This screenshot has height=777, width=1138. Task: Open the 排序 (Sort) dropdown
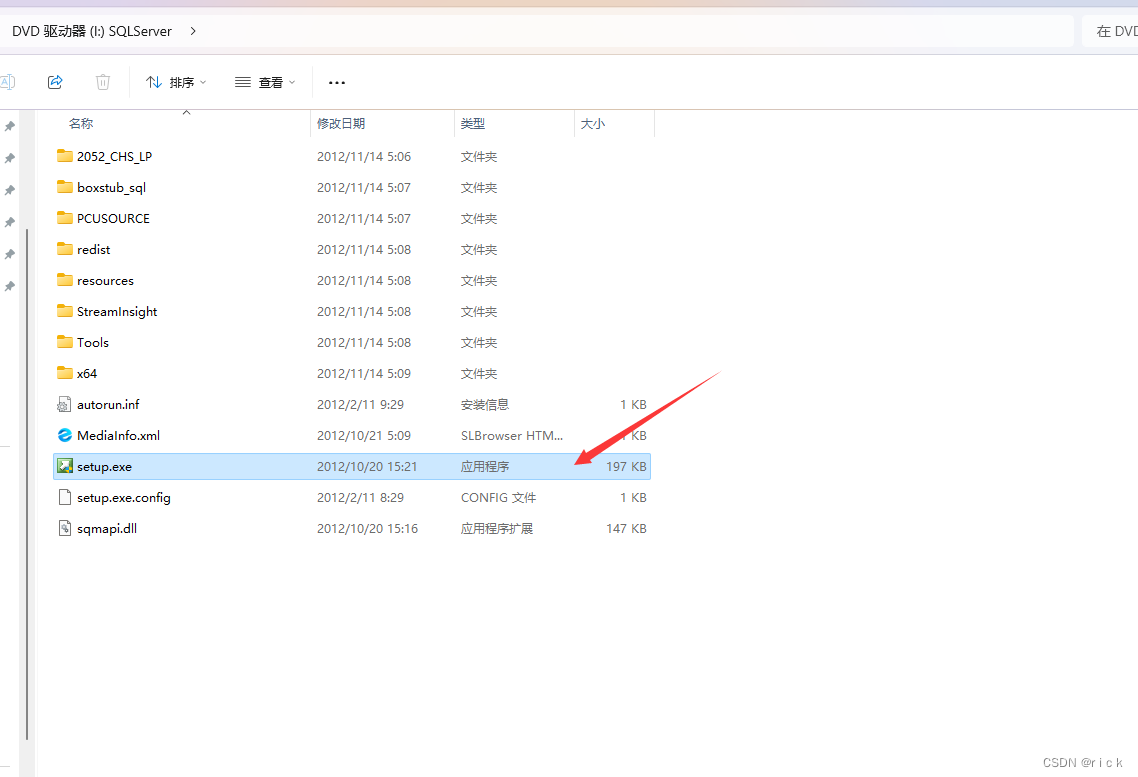point(176,82)
